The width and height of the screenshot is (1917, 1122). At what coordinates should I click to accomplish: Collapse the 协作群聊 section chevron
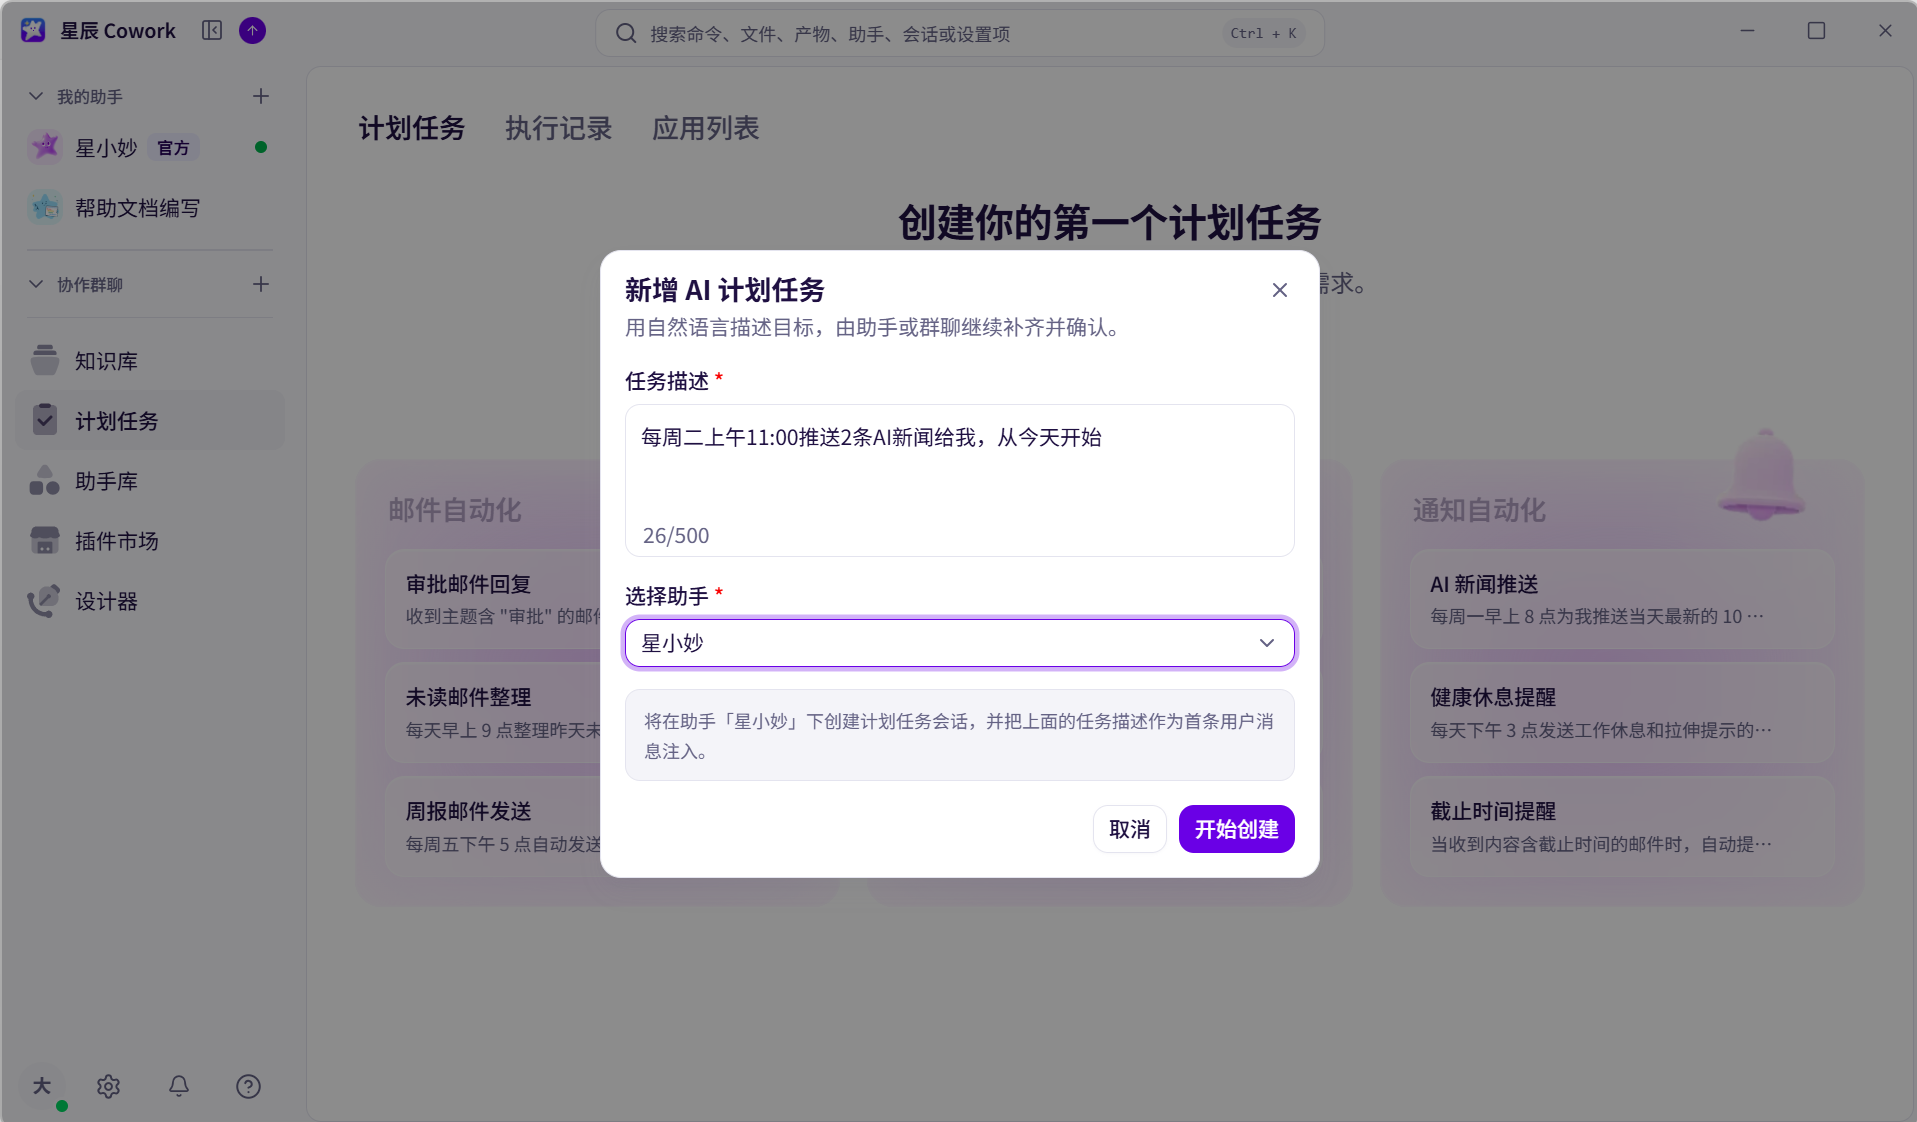pyautogui.click(x=36, y=284)
